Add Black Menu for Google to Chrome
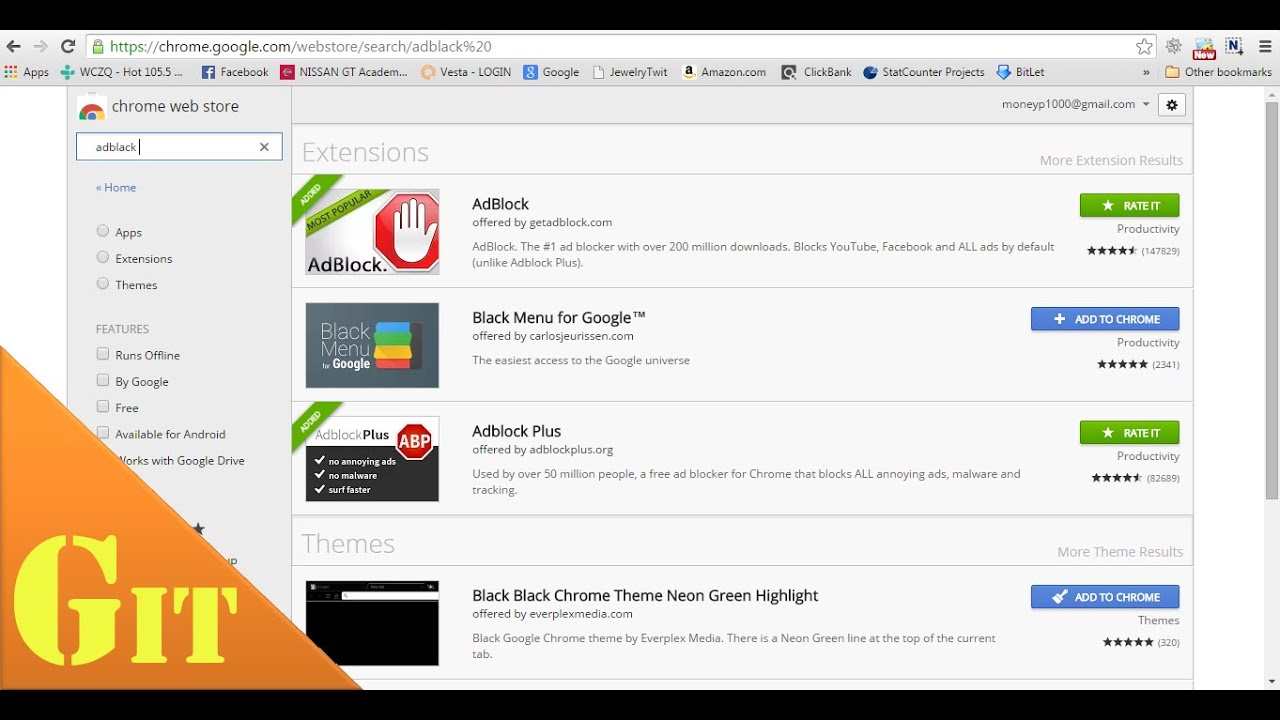Screen dimensions: 1280x720 click(x=1105, y=319)
